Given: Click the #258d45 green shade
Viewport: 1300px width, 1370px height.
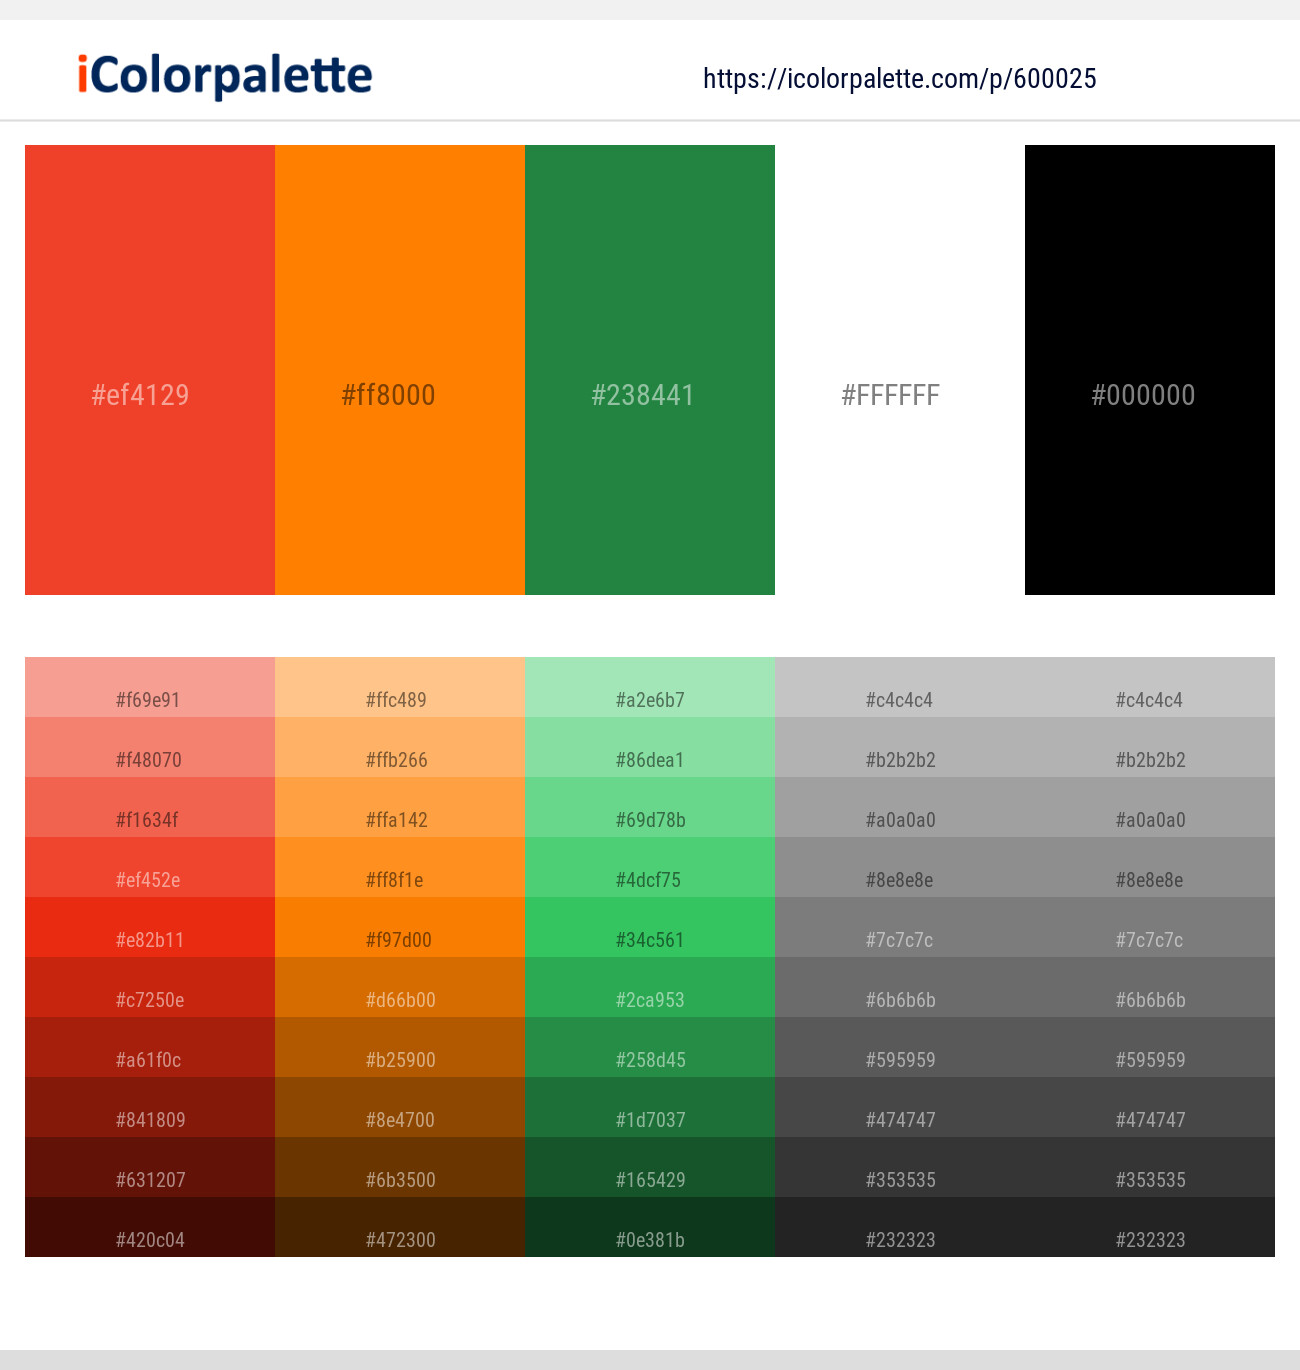Looking at the screenshot, I should pyautogui.click(x=650, y=1048).
